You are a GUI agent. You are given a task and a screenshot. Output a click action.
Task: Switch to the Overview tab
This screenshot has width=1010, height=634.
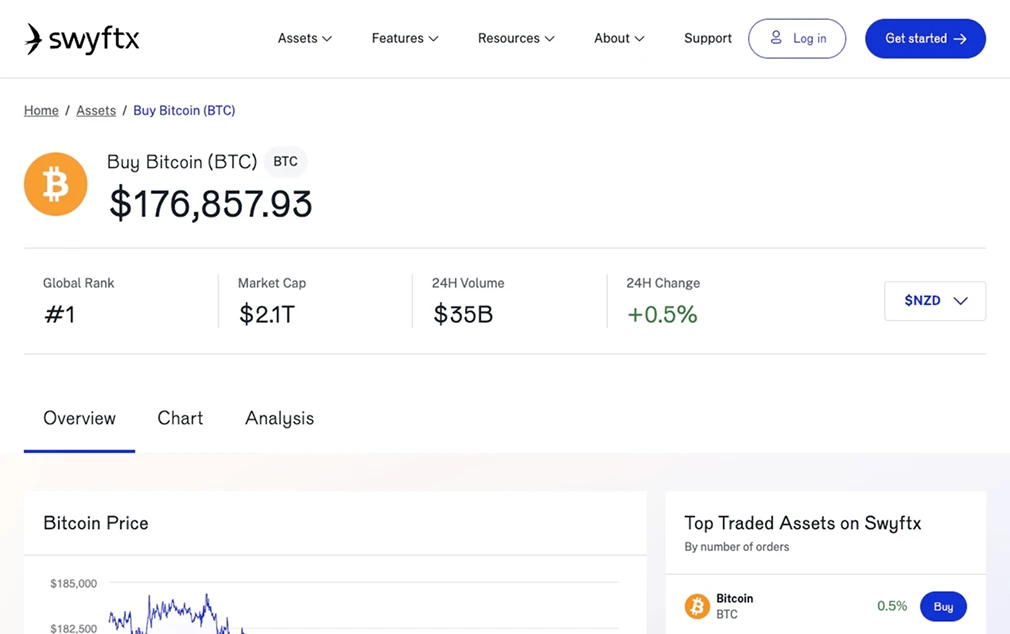(79, 419)
